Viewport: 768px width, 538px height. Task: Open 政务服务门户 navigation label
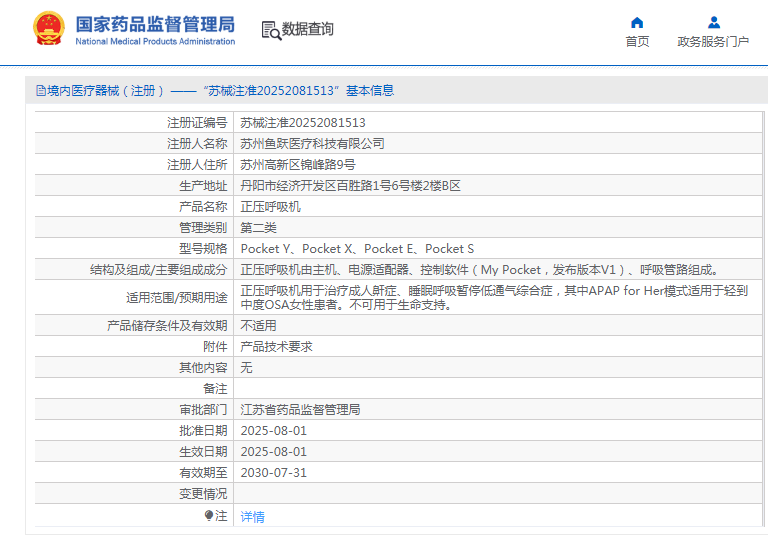[x=713, y=42]
